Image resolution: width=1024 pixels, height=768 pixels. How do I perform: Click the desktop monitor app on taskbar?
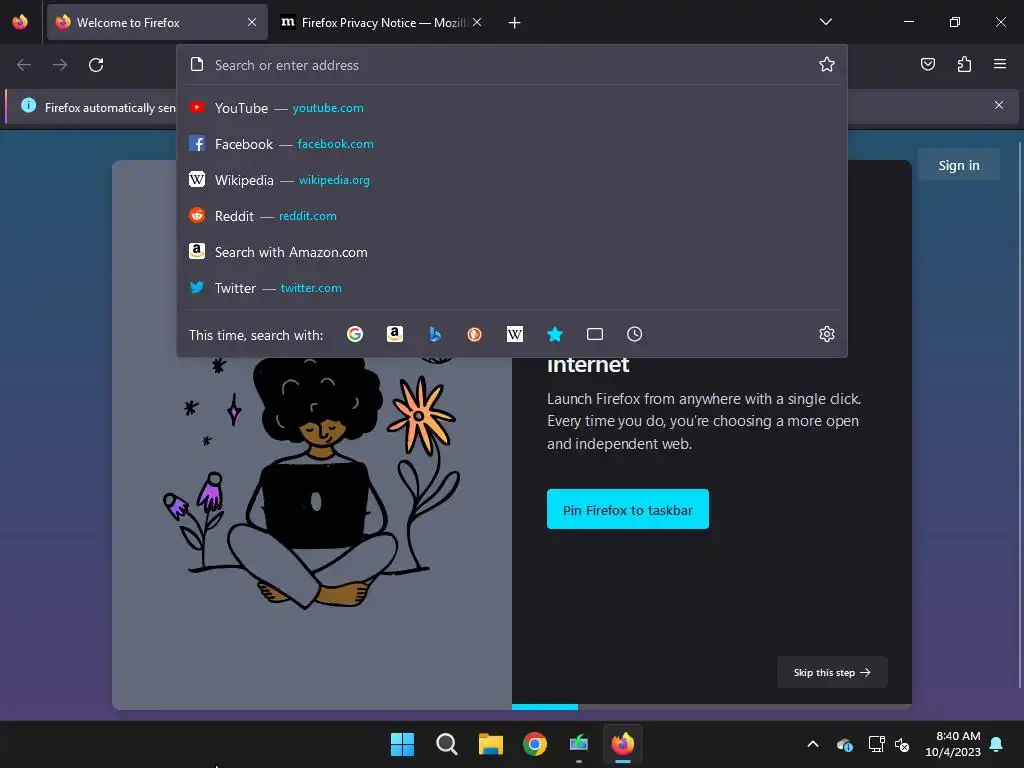[579, 744]
